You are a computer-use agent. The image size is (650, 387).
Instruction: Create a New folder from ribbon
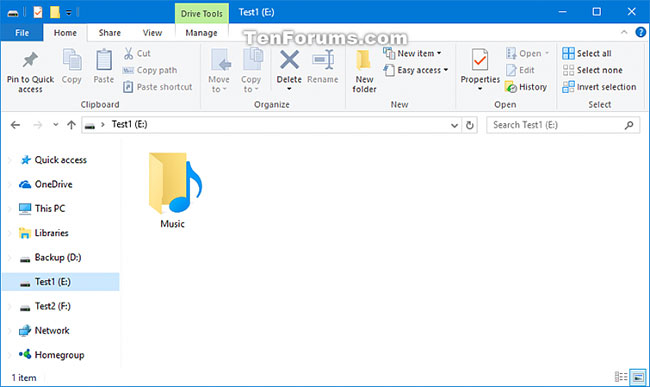coord(364,71)
